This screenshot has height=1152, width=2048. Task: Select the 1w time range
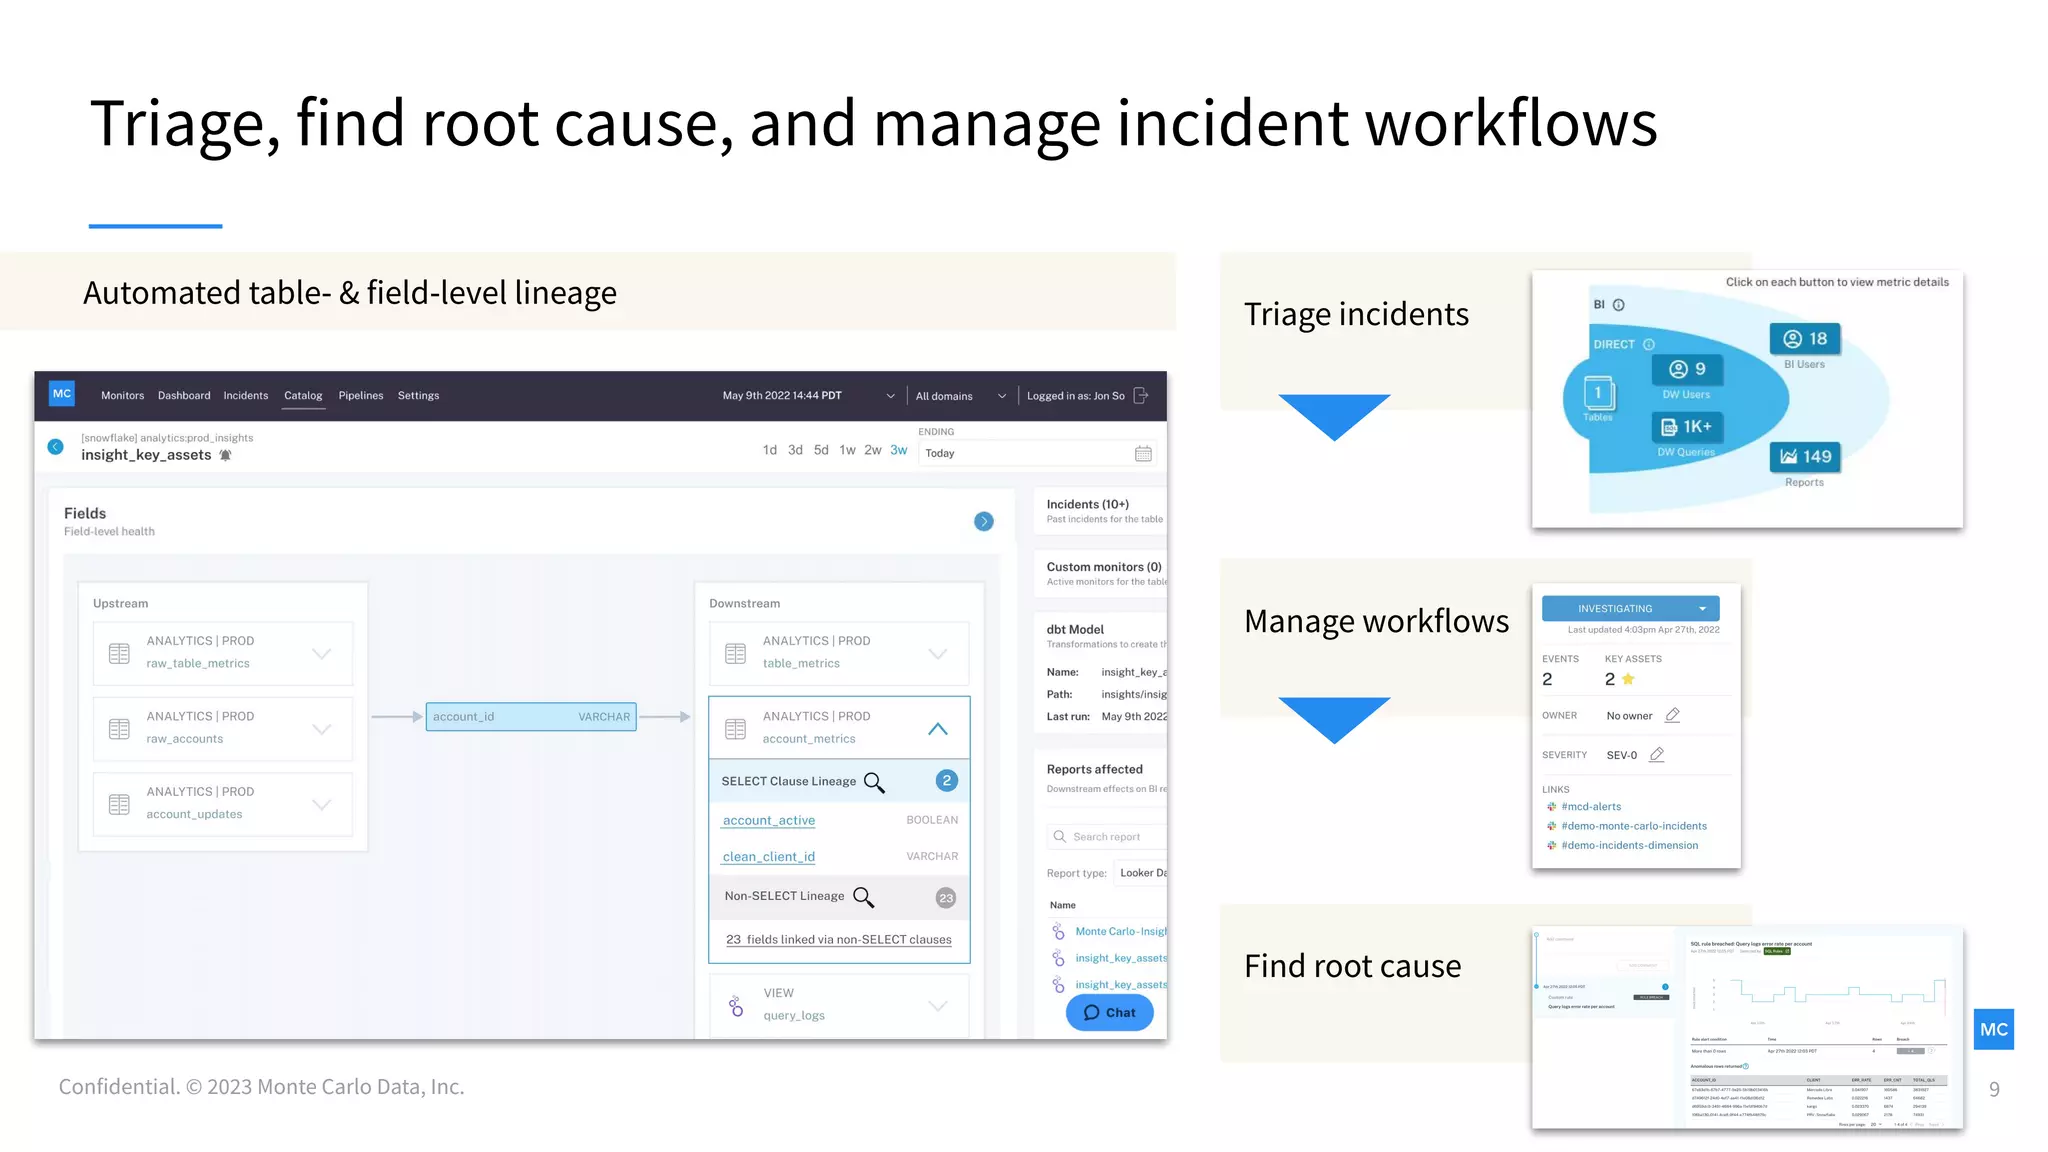tap(847, 450)
